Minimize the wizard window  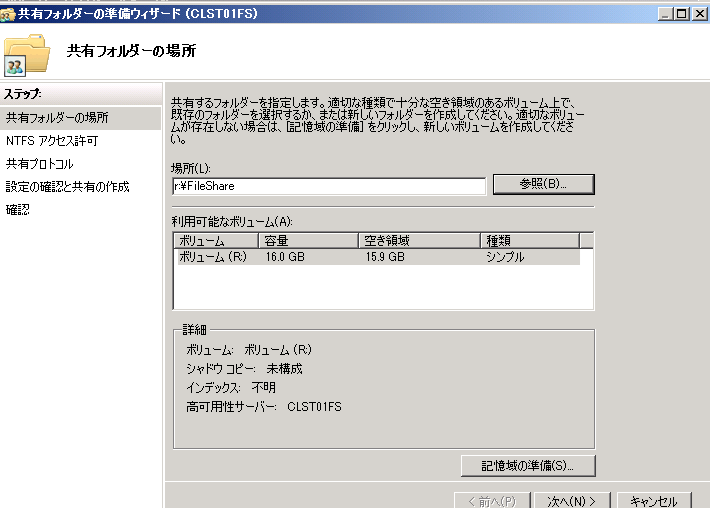pos(665,14)
